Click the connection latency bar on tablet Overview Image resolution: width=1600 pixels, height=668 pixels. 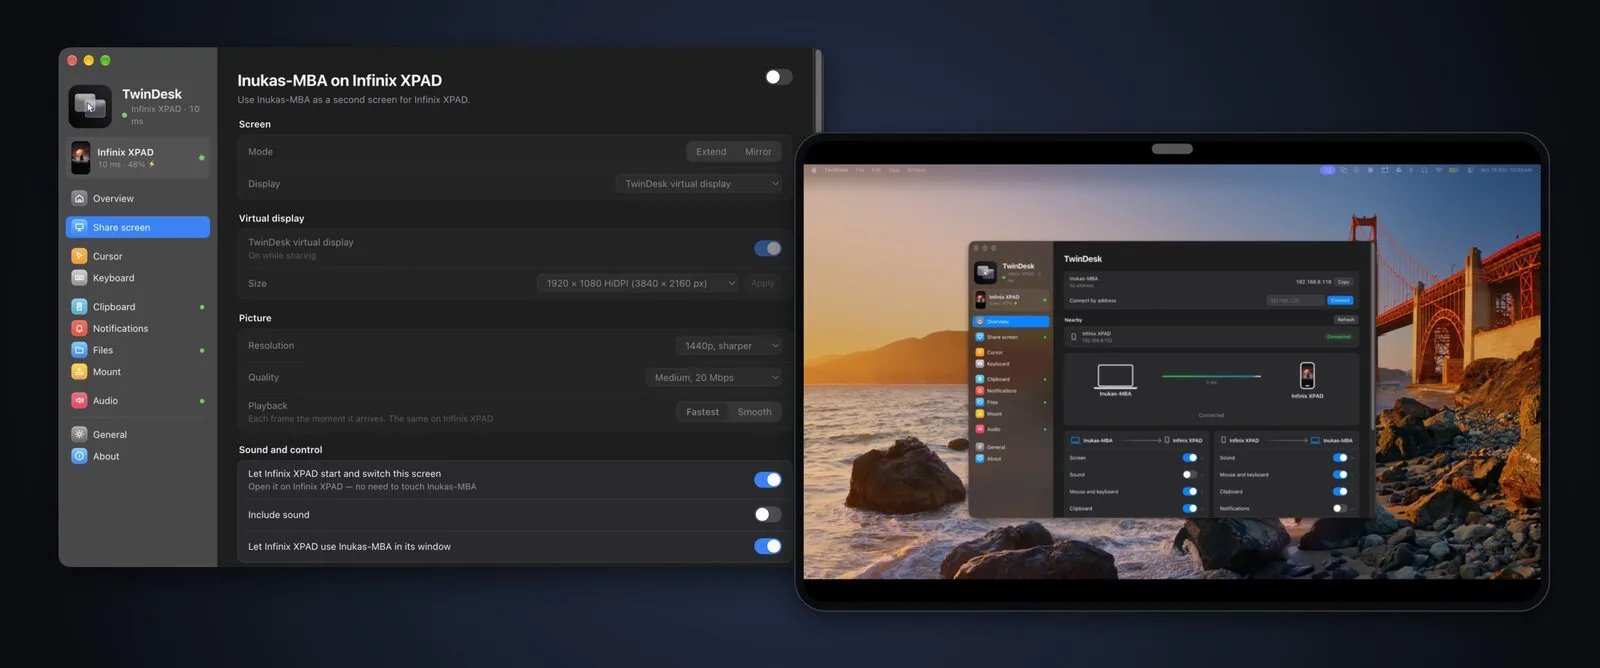pos(1211,376)
